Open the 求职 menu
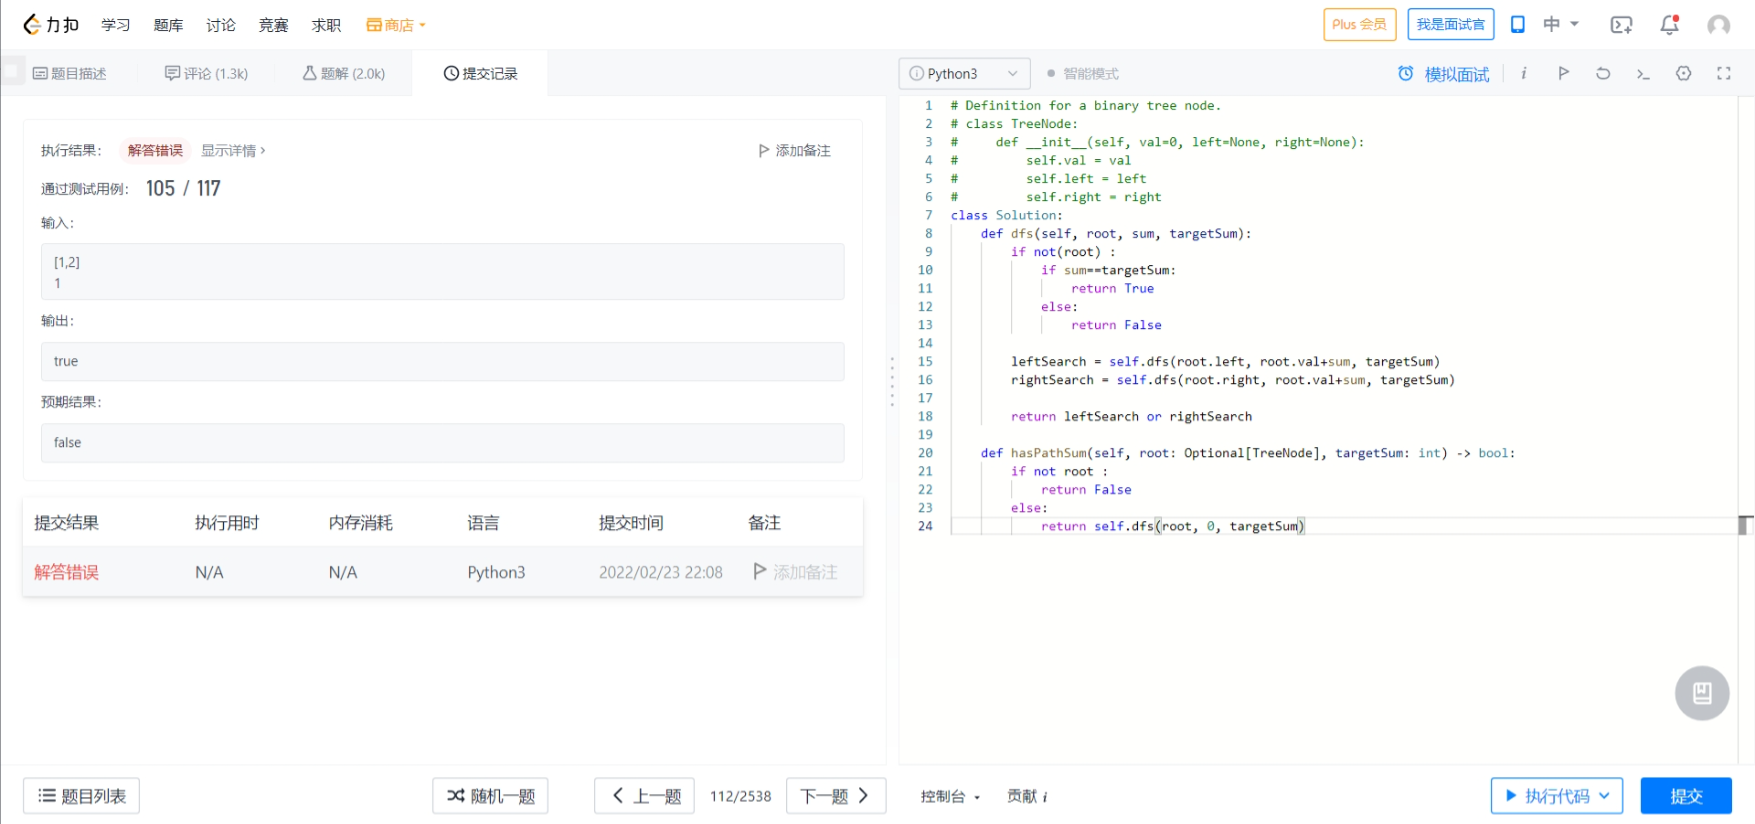 tap(326, 25)
